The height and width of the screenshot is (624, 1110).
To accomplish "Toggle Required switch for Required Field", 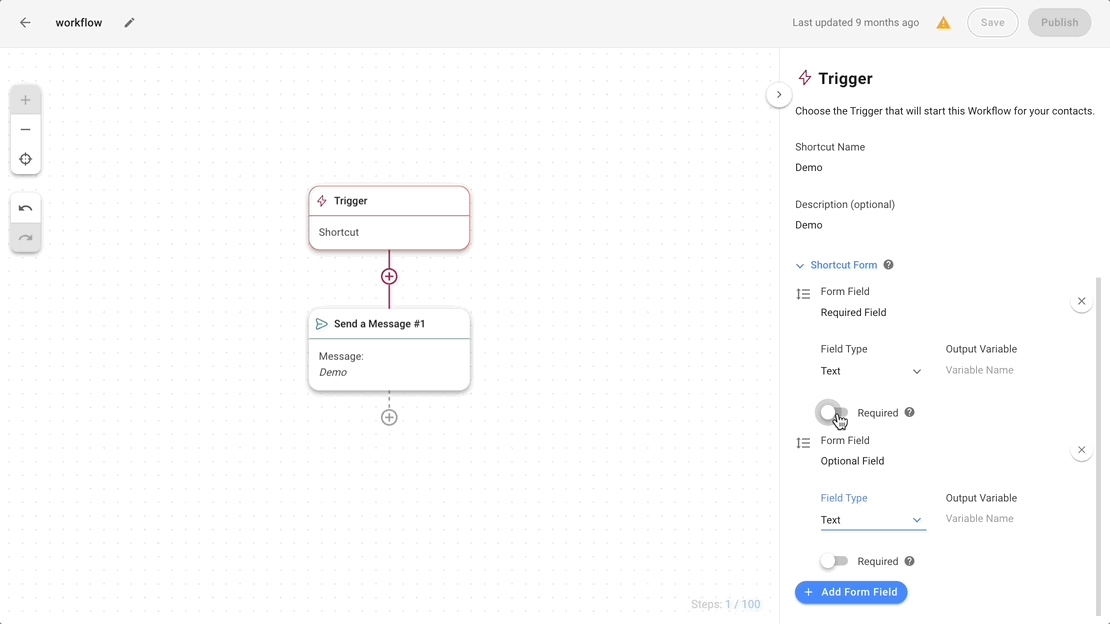I will click(x=833, y=413).
